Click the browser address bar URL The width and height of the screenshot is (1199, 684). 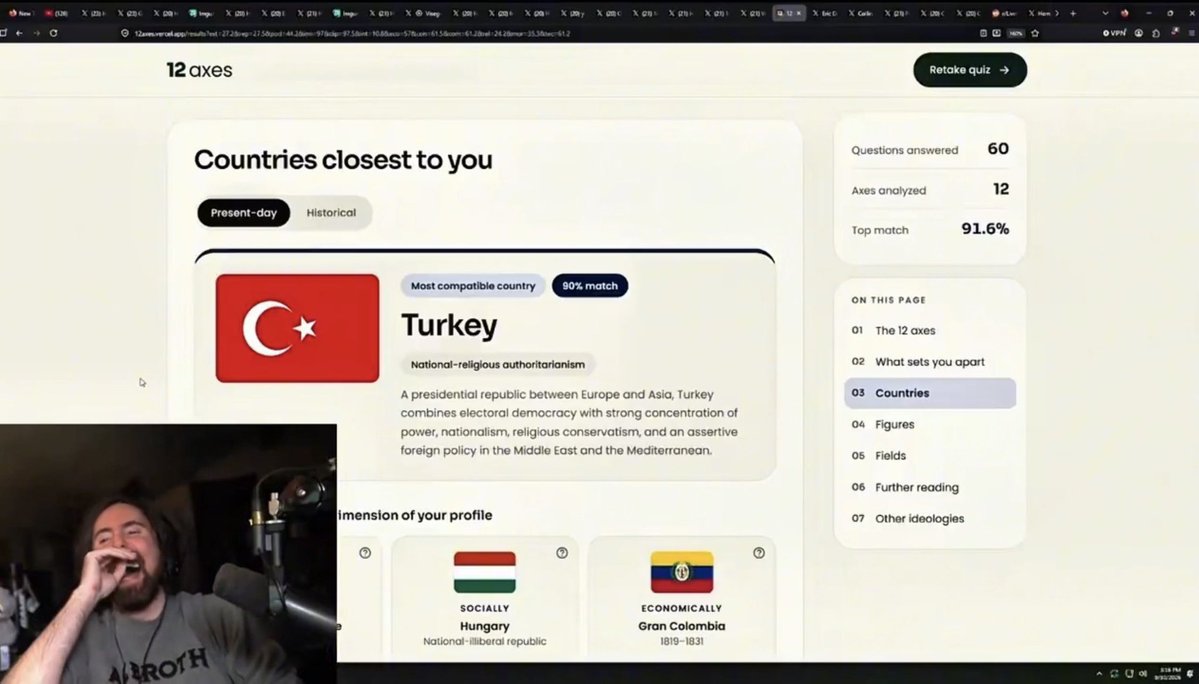[352, 34]
